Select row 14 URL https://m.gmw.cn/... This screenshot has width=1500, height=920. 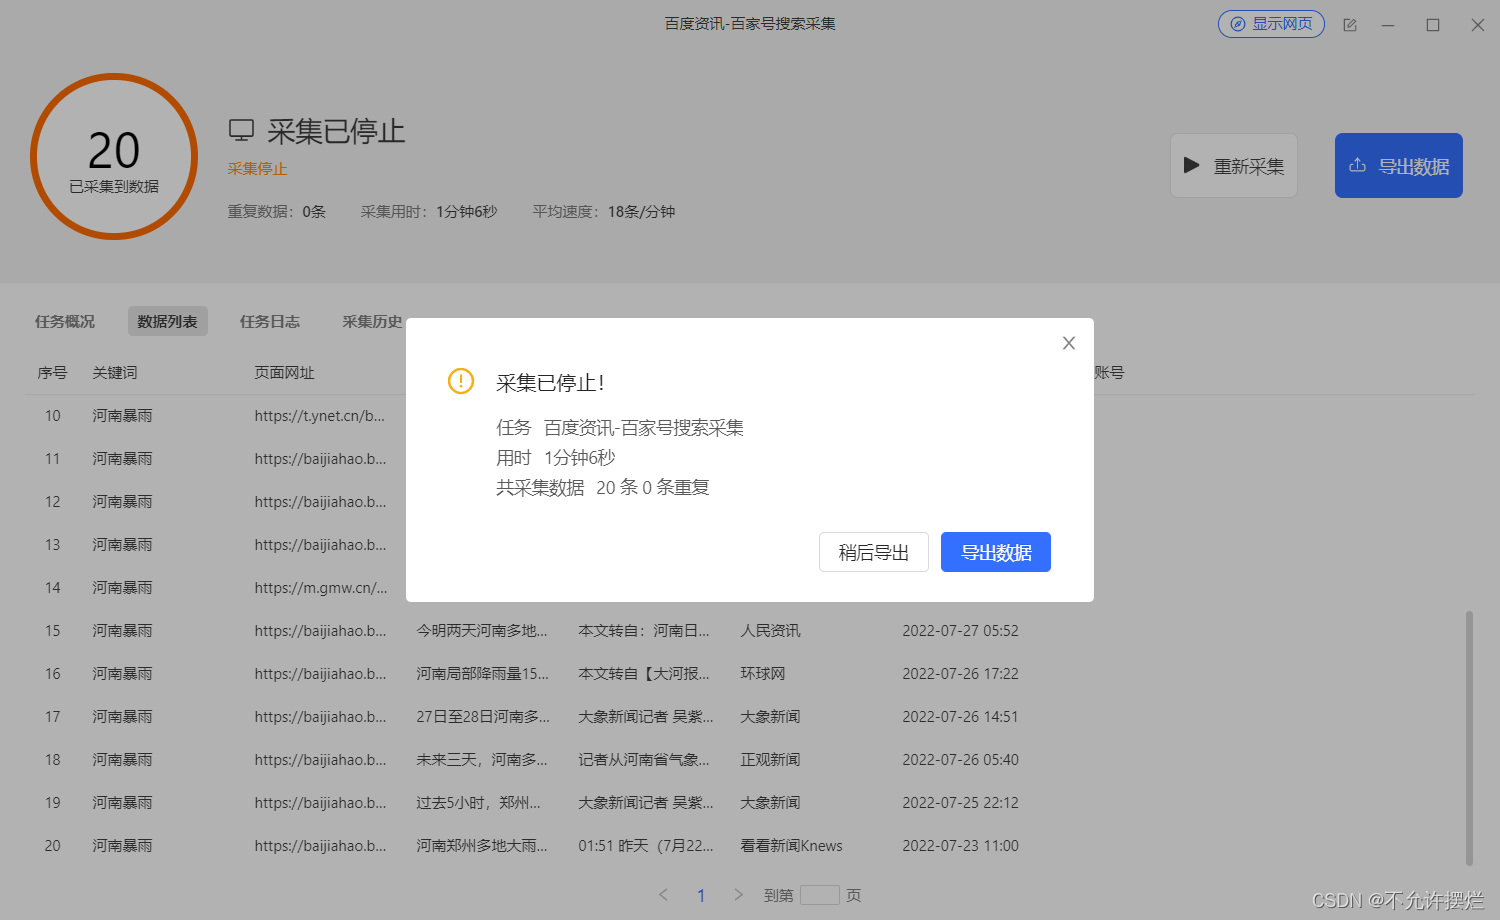[321, 588]
